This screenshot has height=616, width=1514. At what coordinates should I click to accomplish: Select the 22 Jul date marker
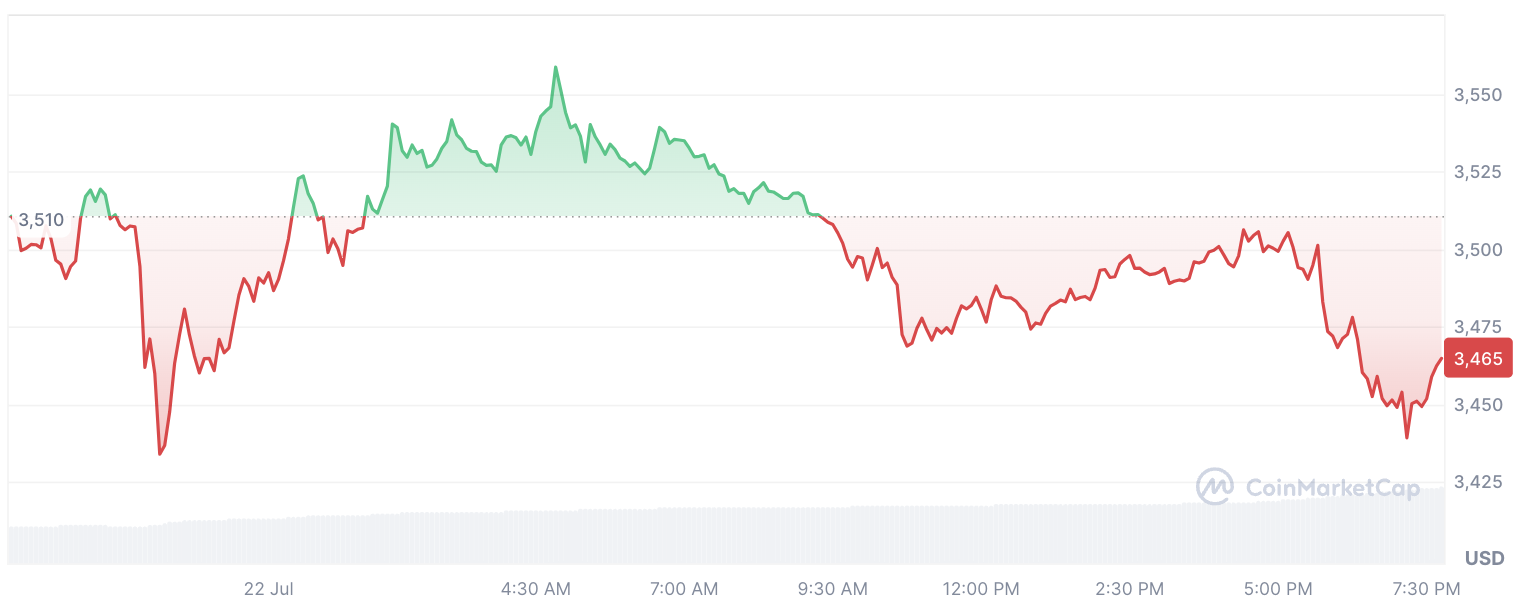(269, 589)
